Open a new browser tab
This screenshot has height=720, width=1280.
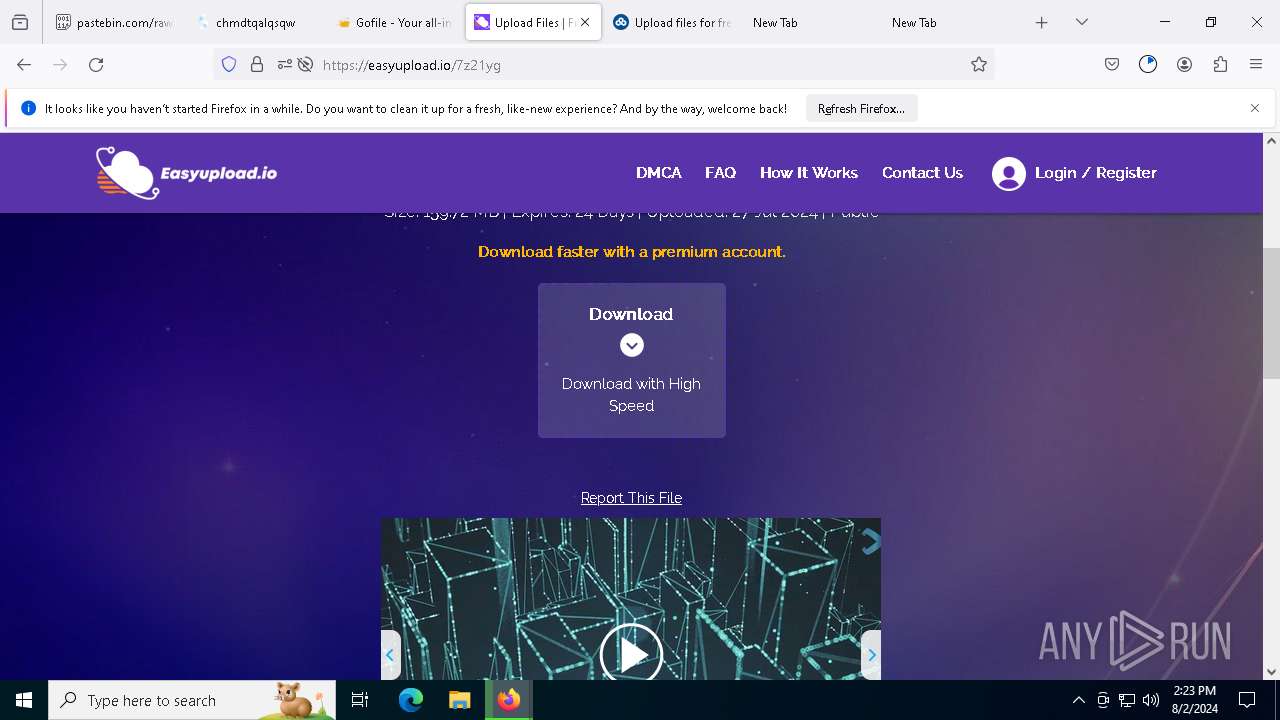point(1042,22)
